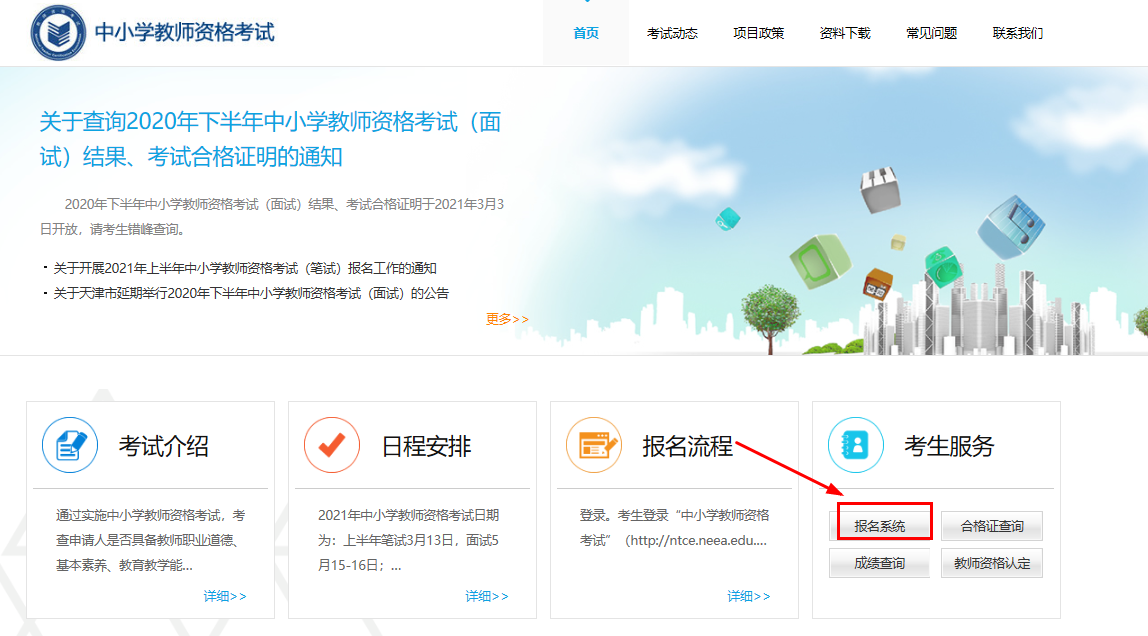Click the 合格证查询 button
The height and width of the screenshot is (636, 1148).
(x=991, y=524)
